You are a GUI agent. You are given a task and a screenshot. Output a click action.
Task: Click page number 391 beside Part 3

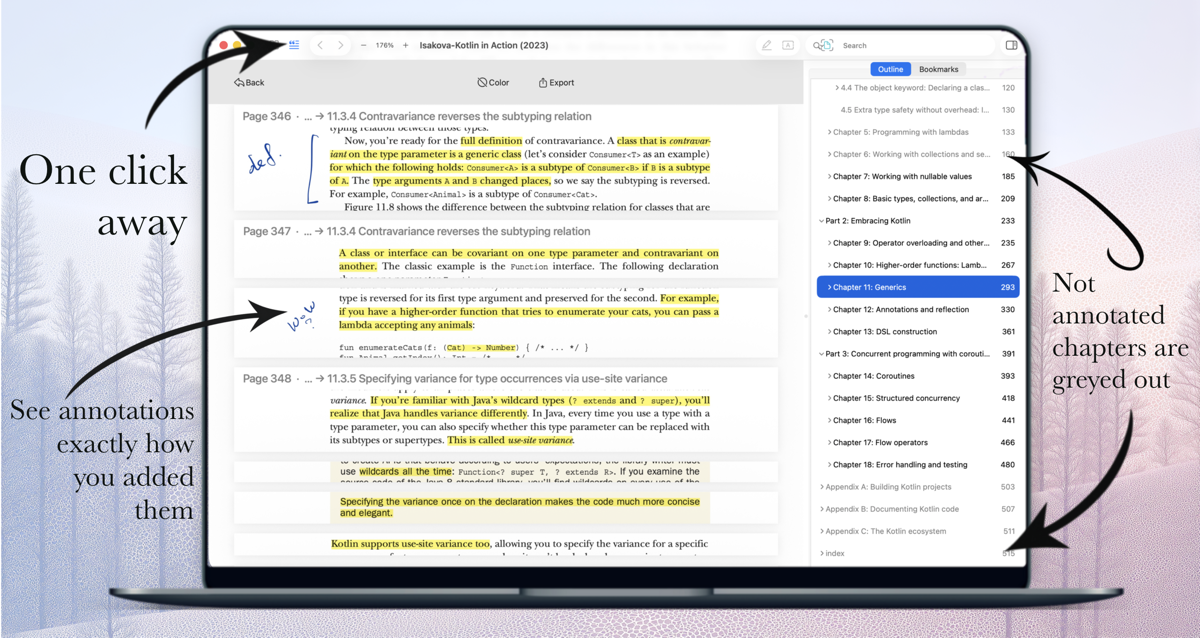click(x=1008, y=354)
